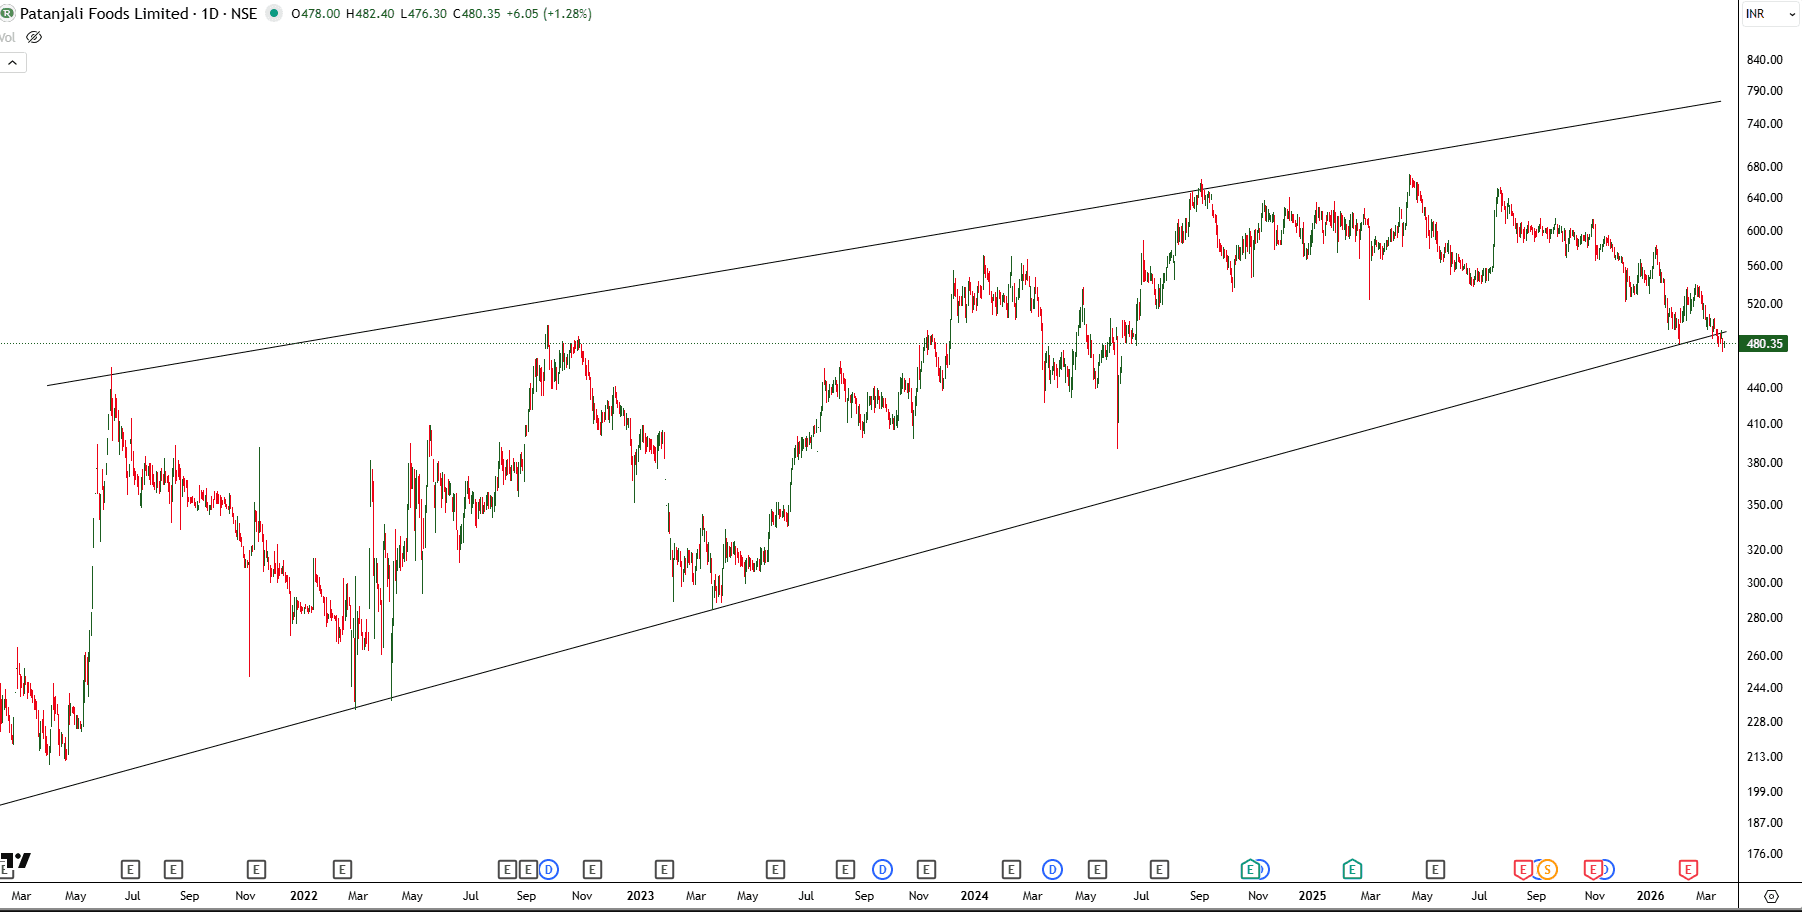Click the open value O478.00
The width and height of the screenshot is (1802, 912).
(316, 14)
